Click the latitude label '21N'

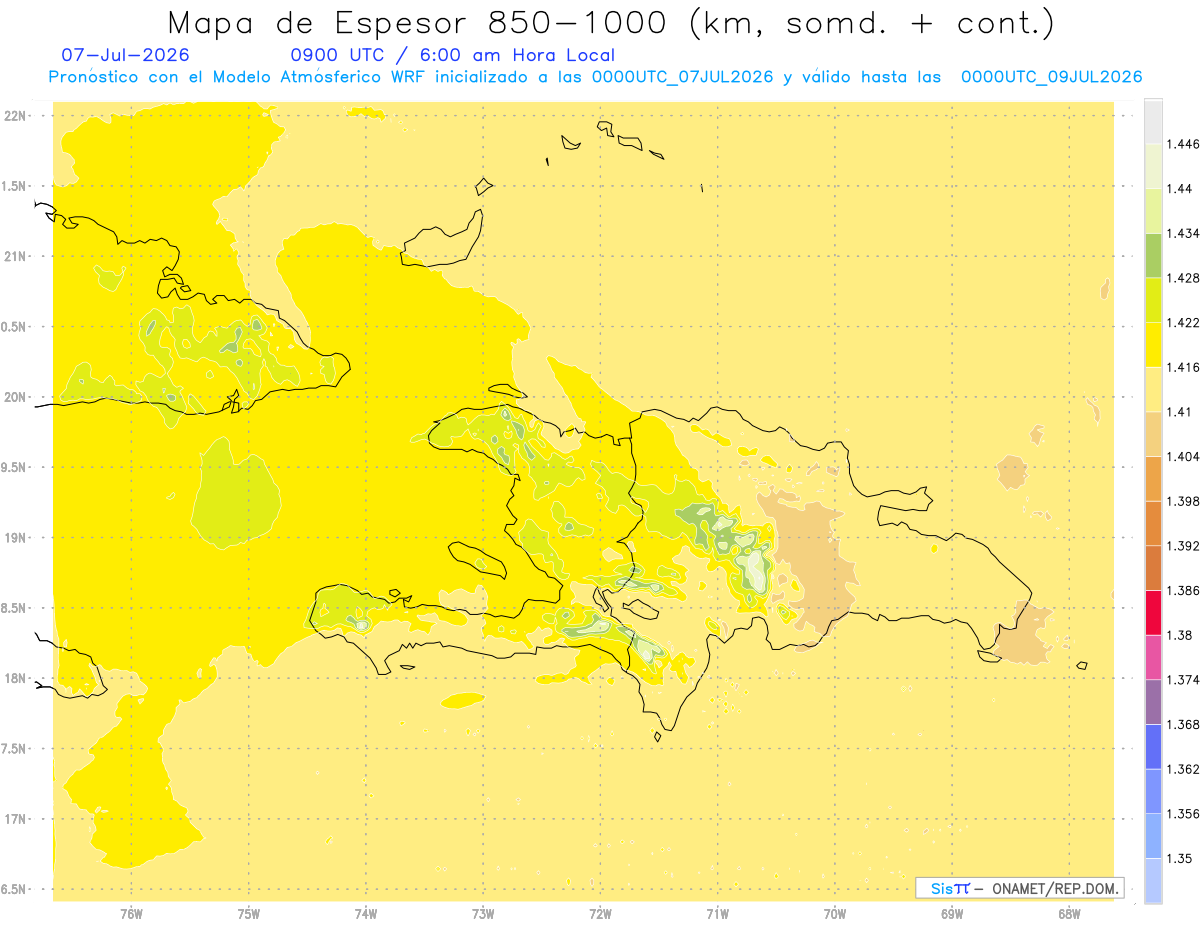point(15,257)
